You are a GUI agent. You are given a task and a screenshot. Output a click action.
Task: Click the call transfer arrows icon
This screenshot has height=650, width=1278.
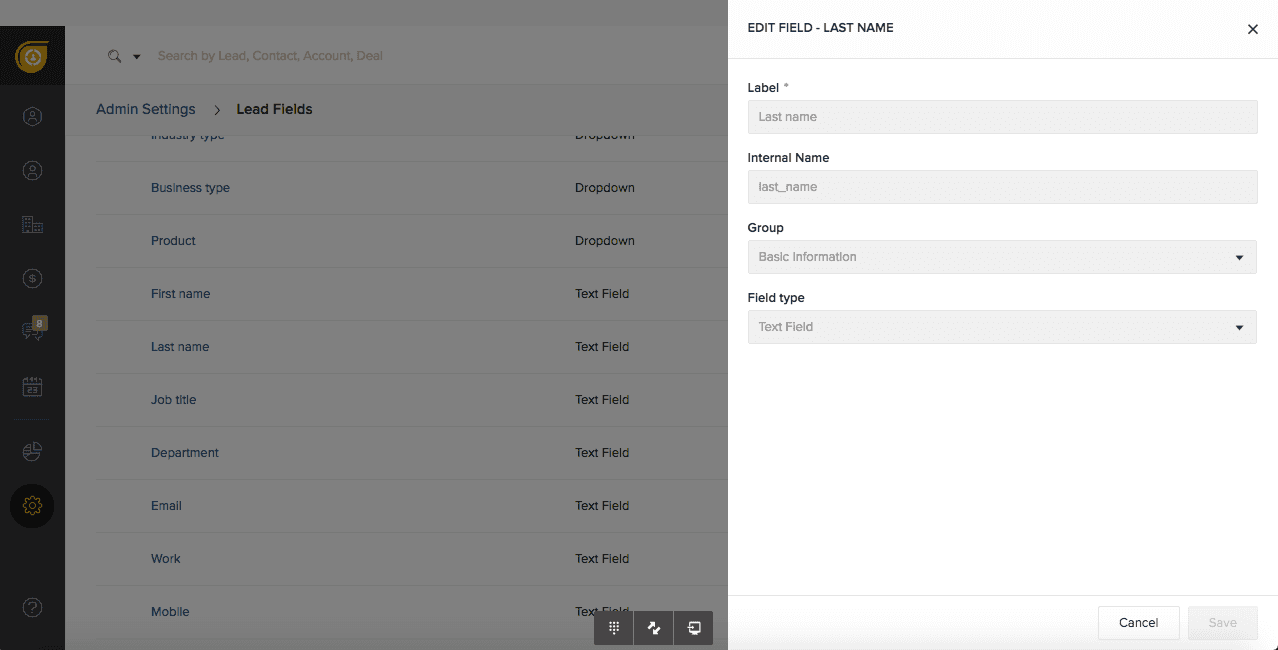[654, 628]
